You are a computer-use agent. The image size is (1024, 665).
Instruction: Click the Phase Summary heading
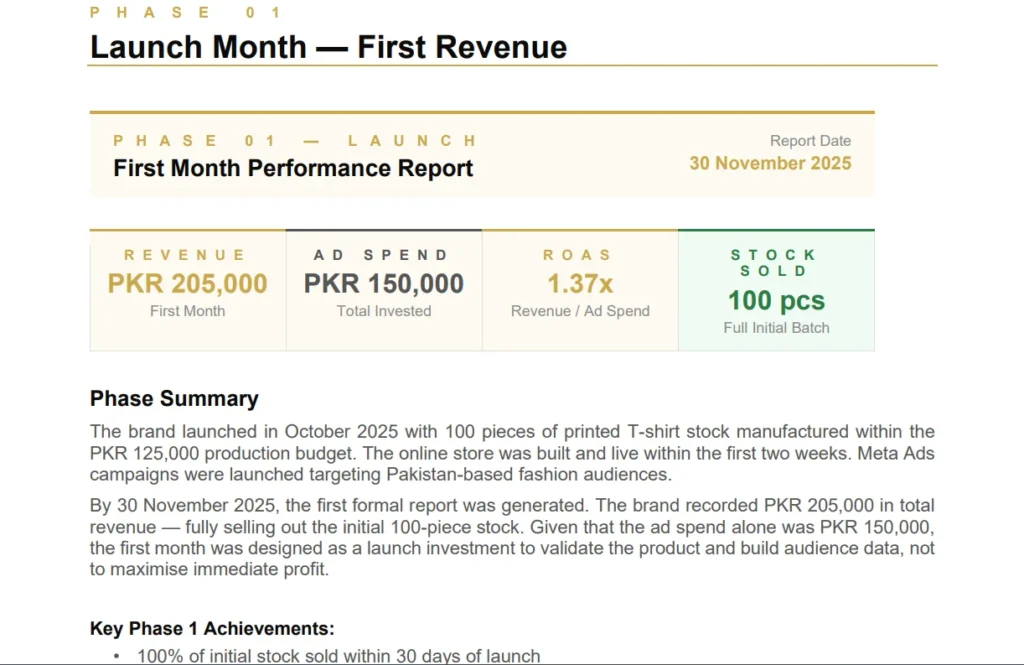click(174, 398)
